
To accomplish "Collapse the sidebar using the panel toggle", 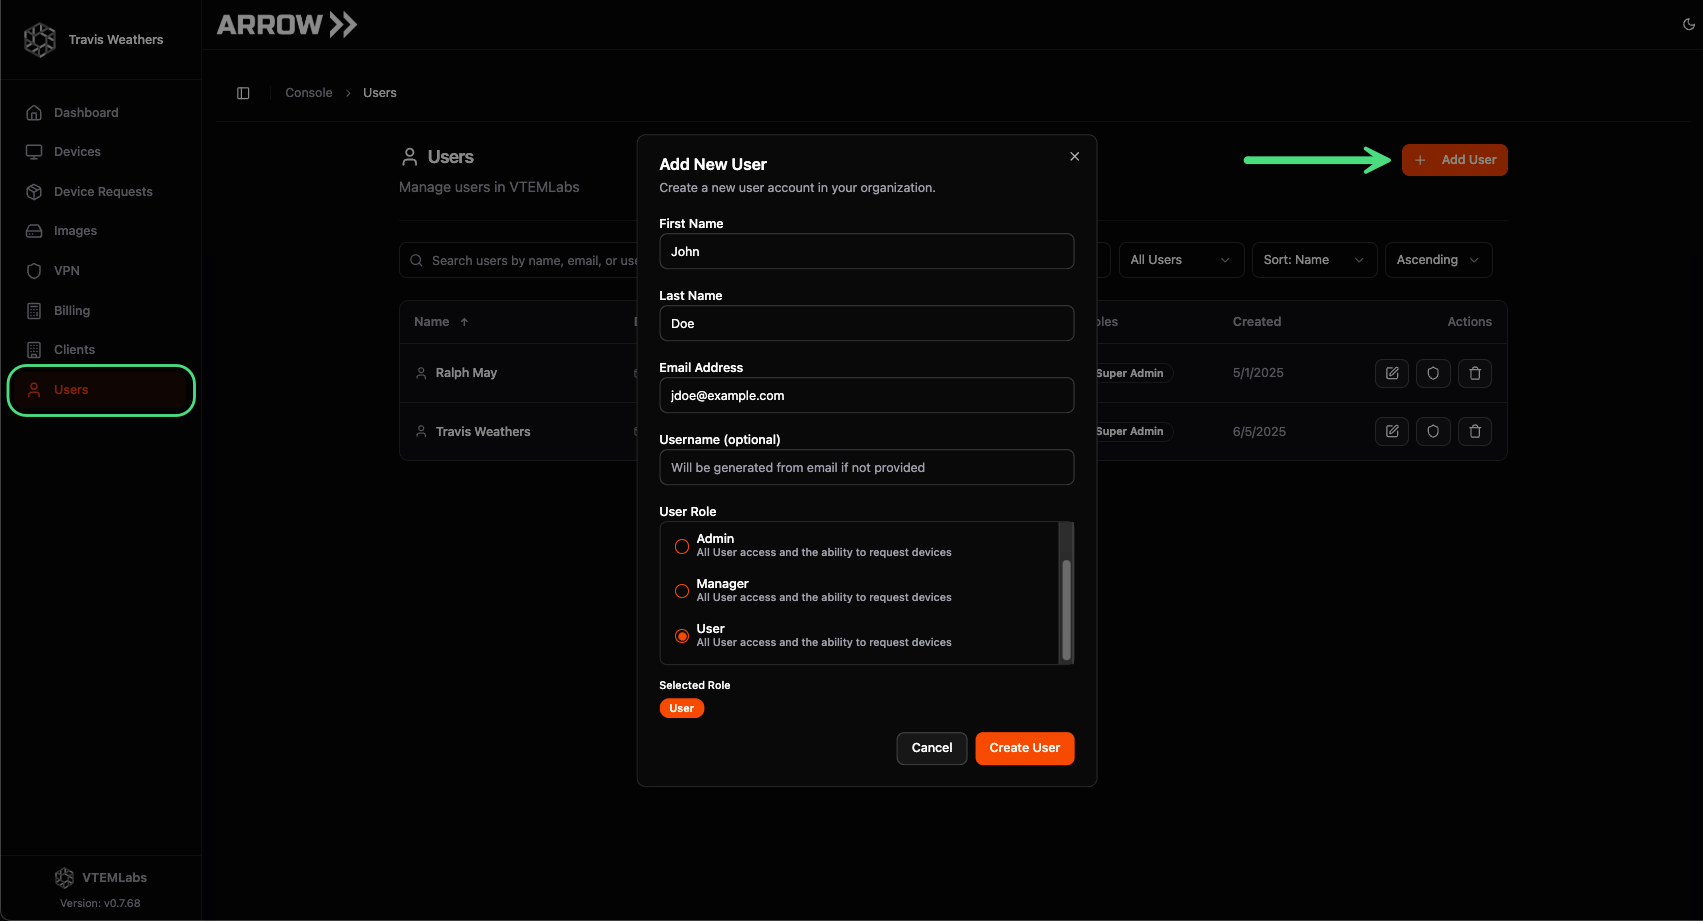I will pyautogui.click(x=243, y=92).
